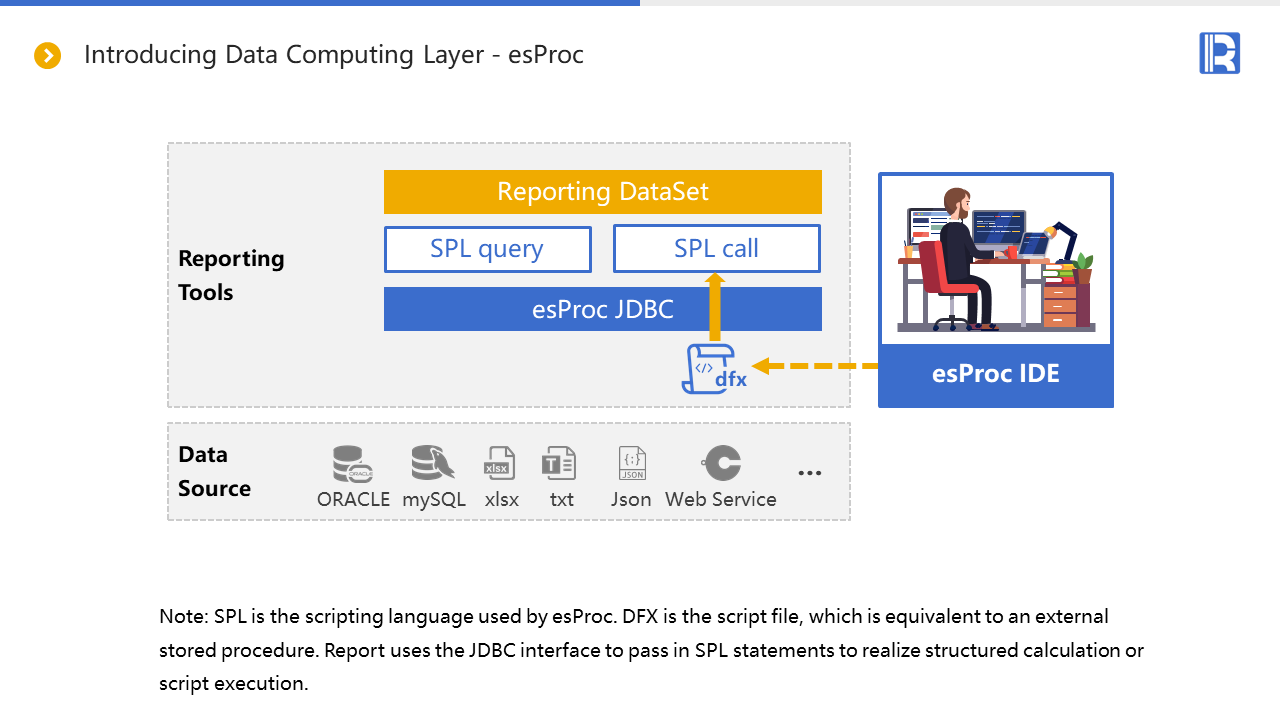
Task: Click the 'txt' caption text
Action: tap(561, 499)
